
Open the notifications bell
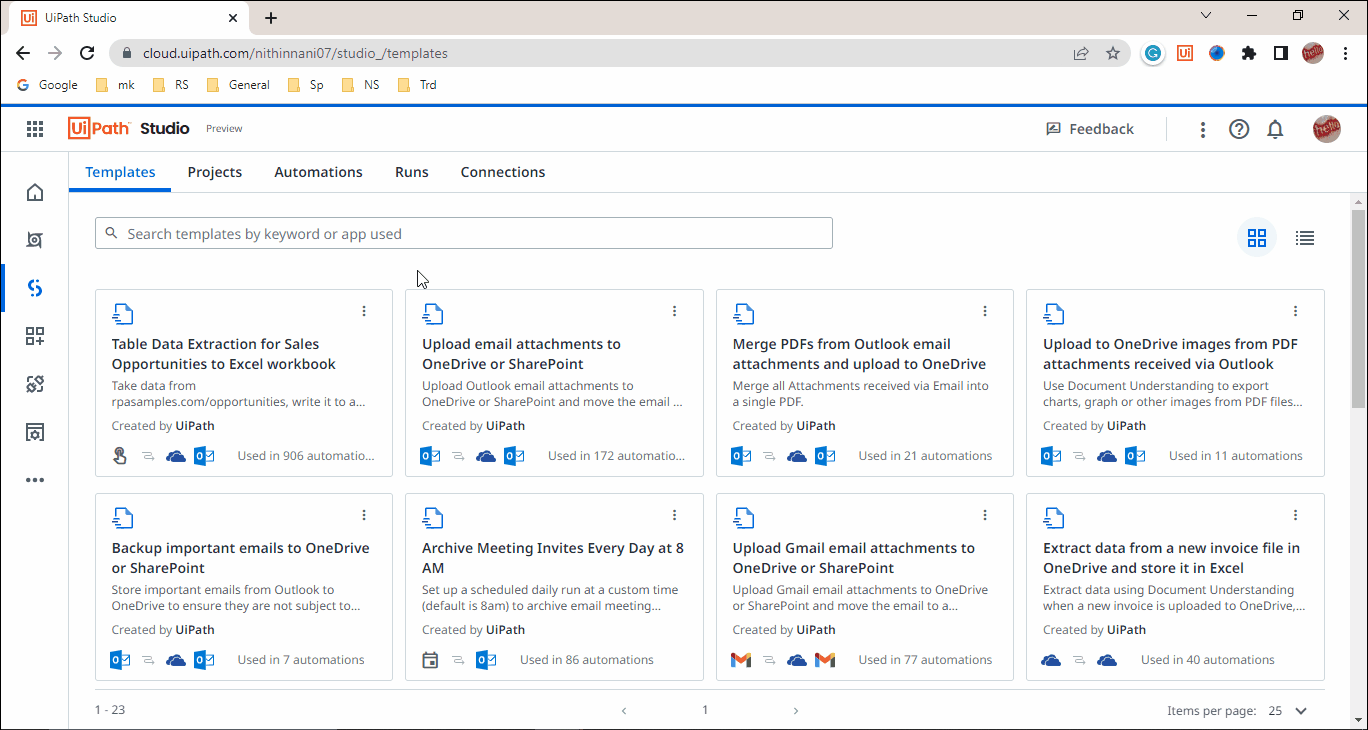[x=1275, y=129]
